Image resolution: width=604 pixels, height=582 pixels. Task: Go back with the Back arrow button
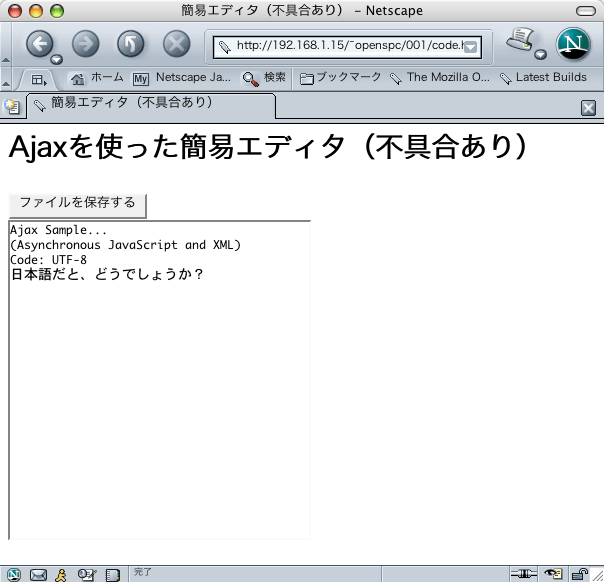pos(39,44)
